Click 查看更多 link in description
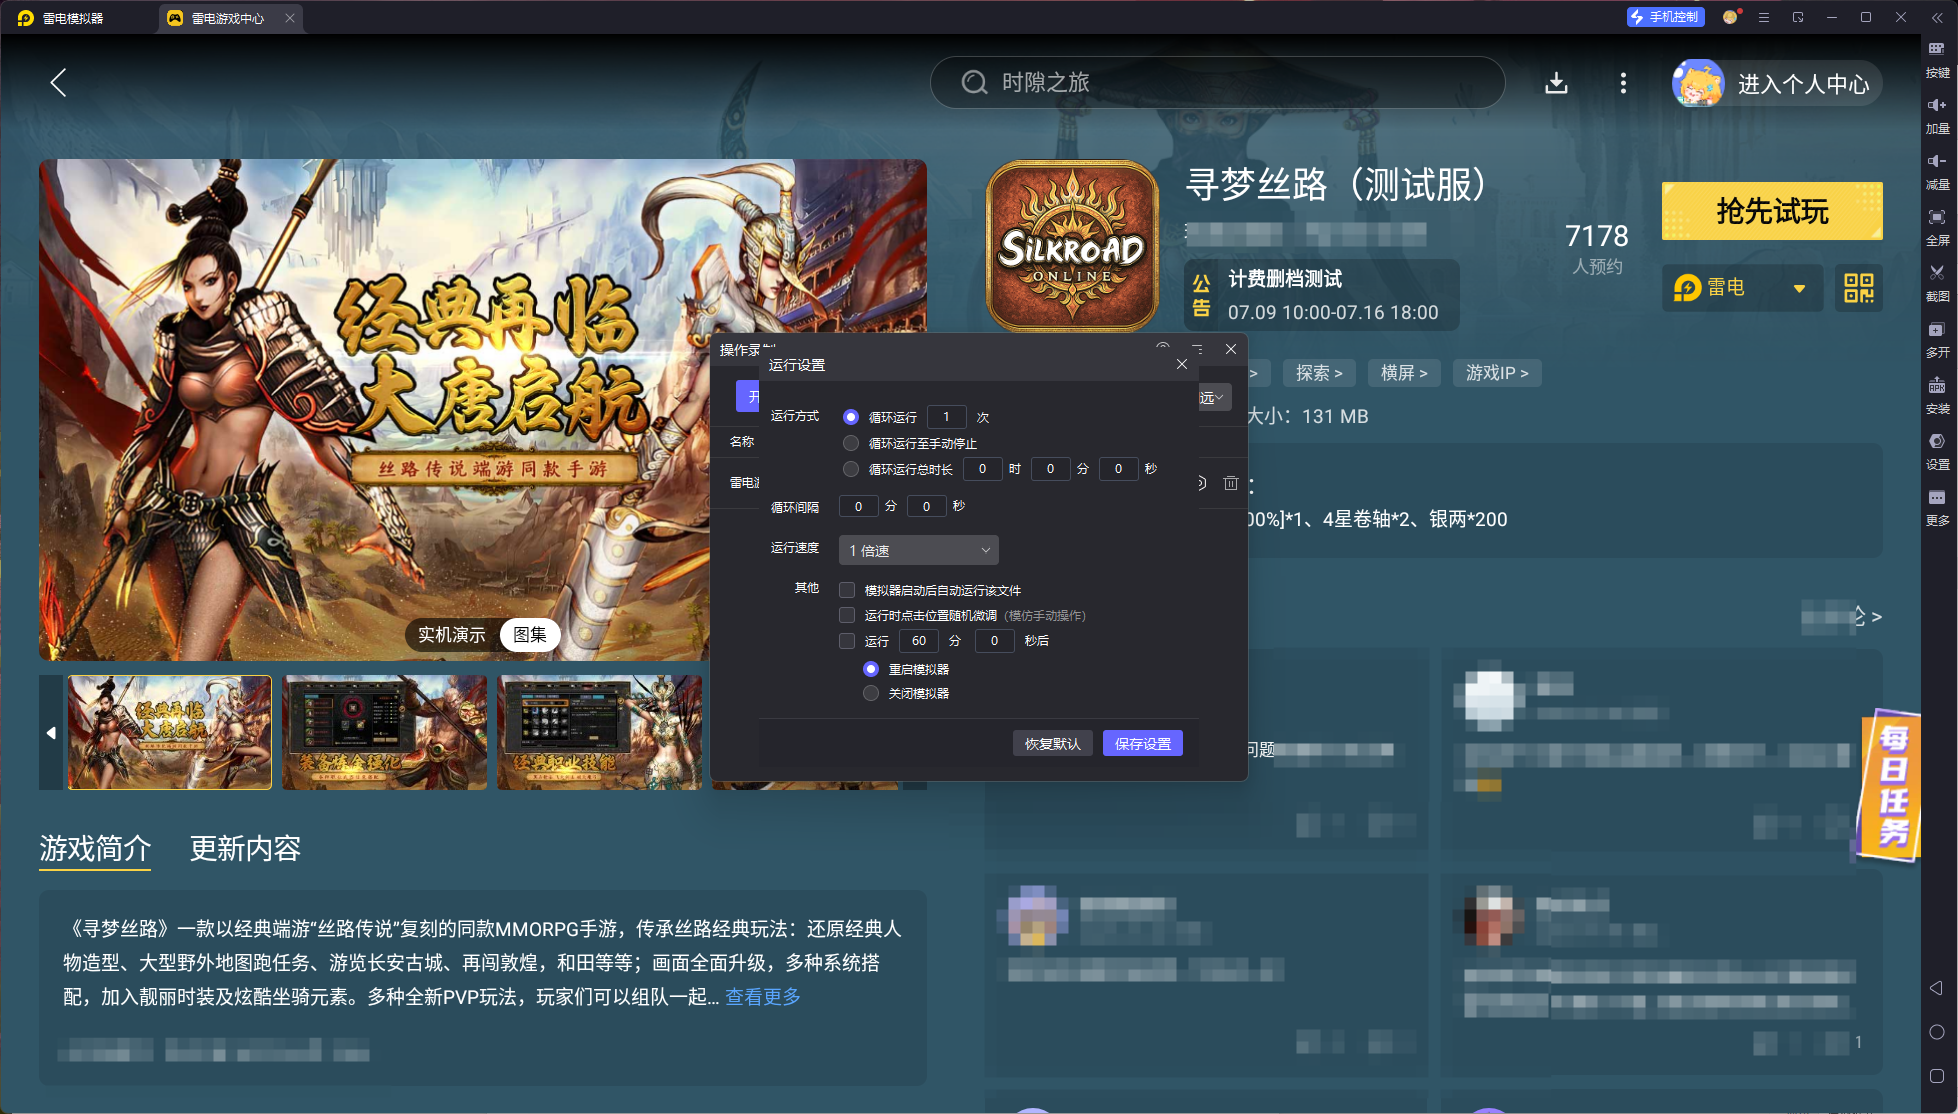 (x=762, y=997)
